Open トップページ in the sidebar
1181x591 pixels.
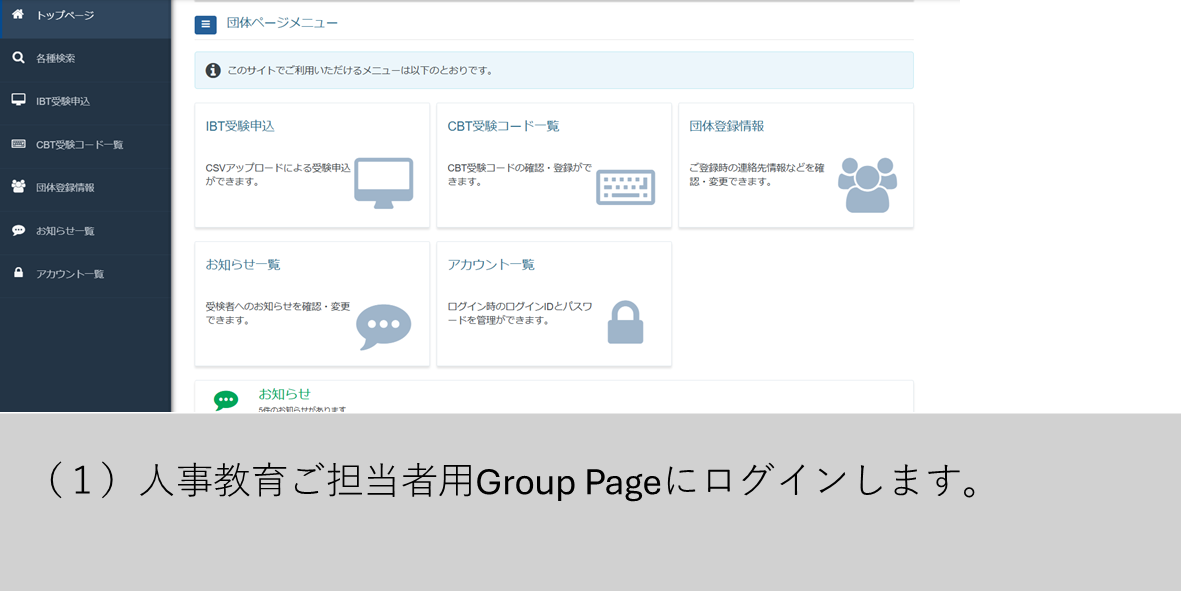click(x=85, y=15)
